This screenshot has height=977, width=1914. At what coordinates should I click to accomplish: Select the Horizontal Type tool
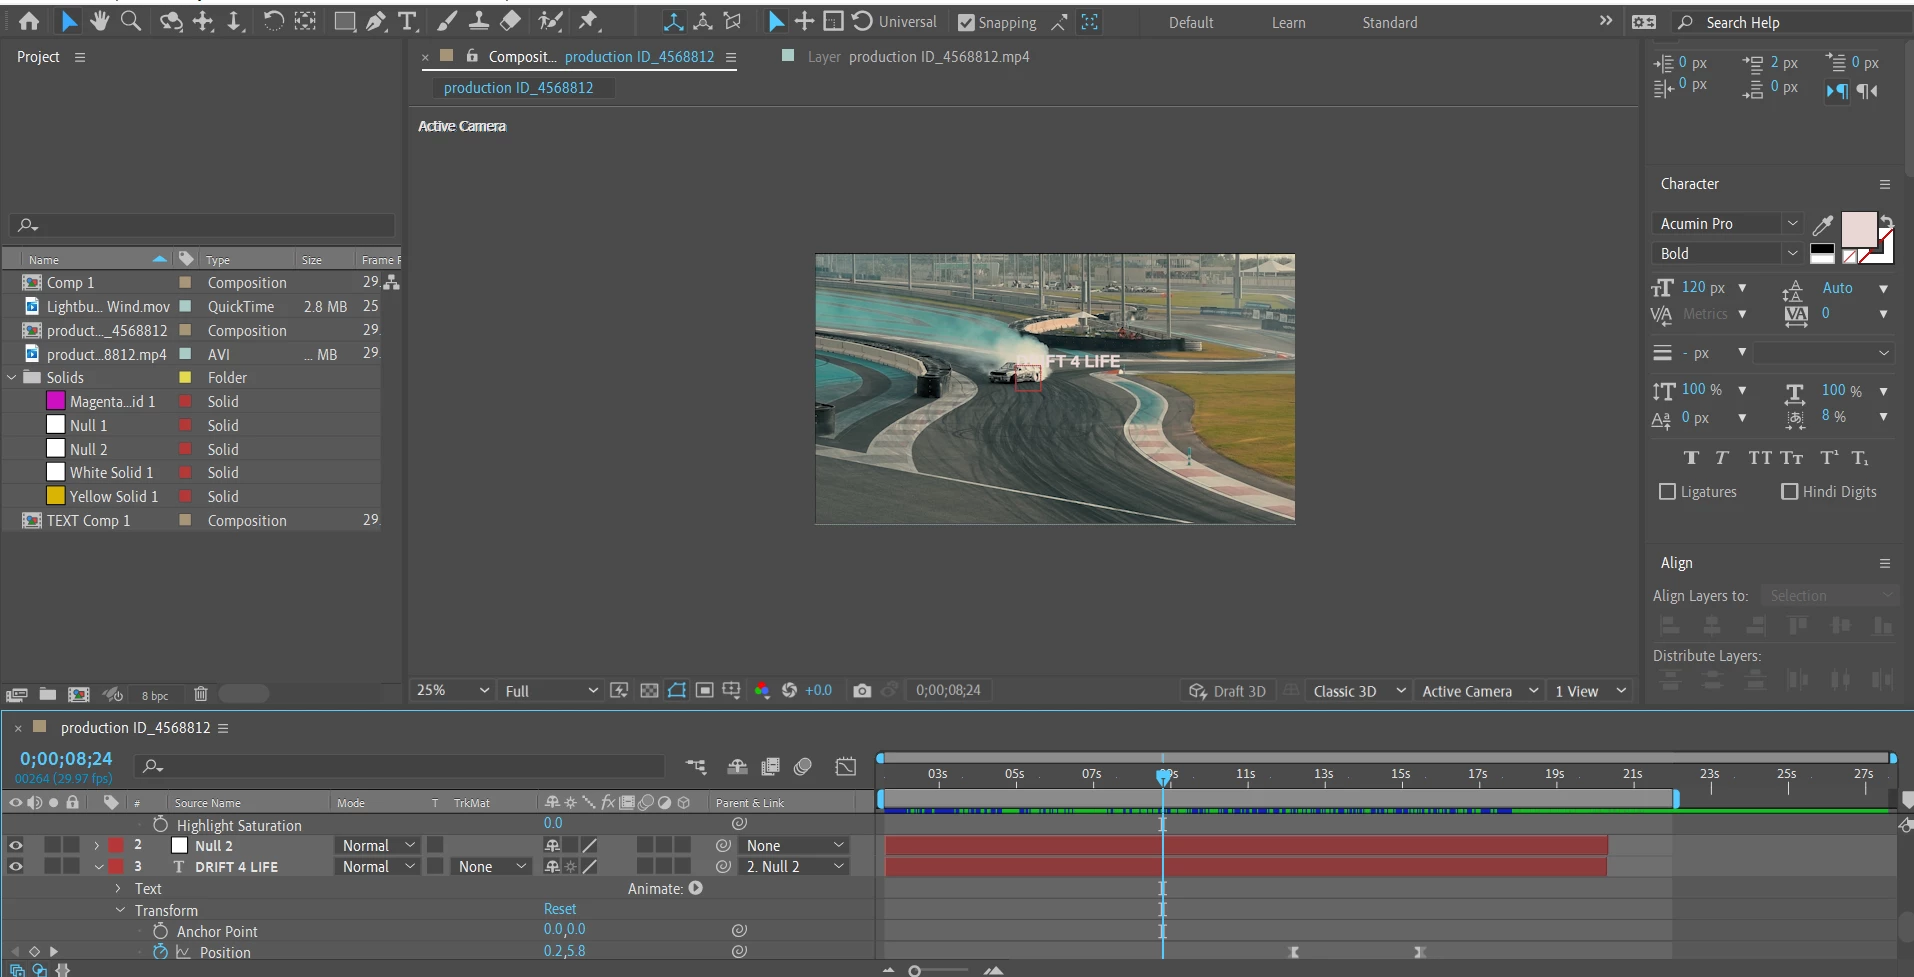tap(407, 21)
